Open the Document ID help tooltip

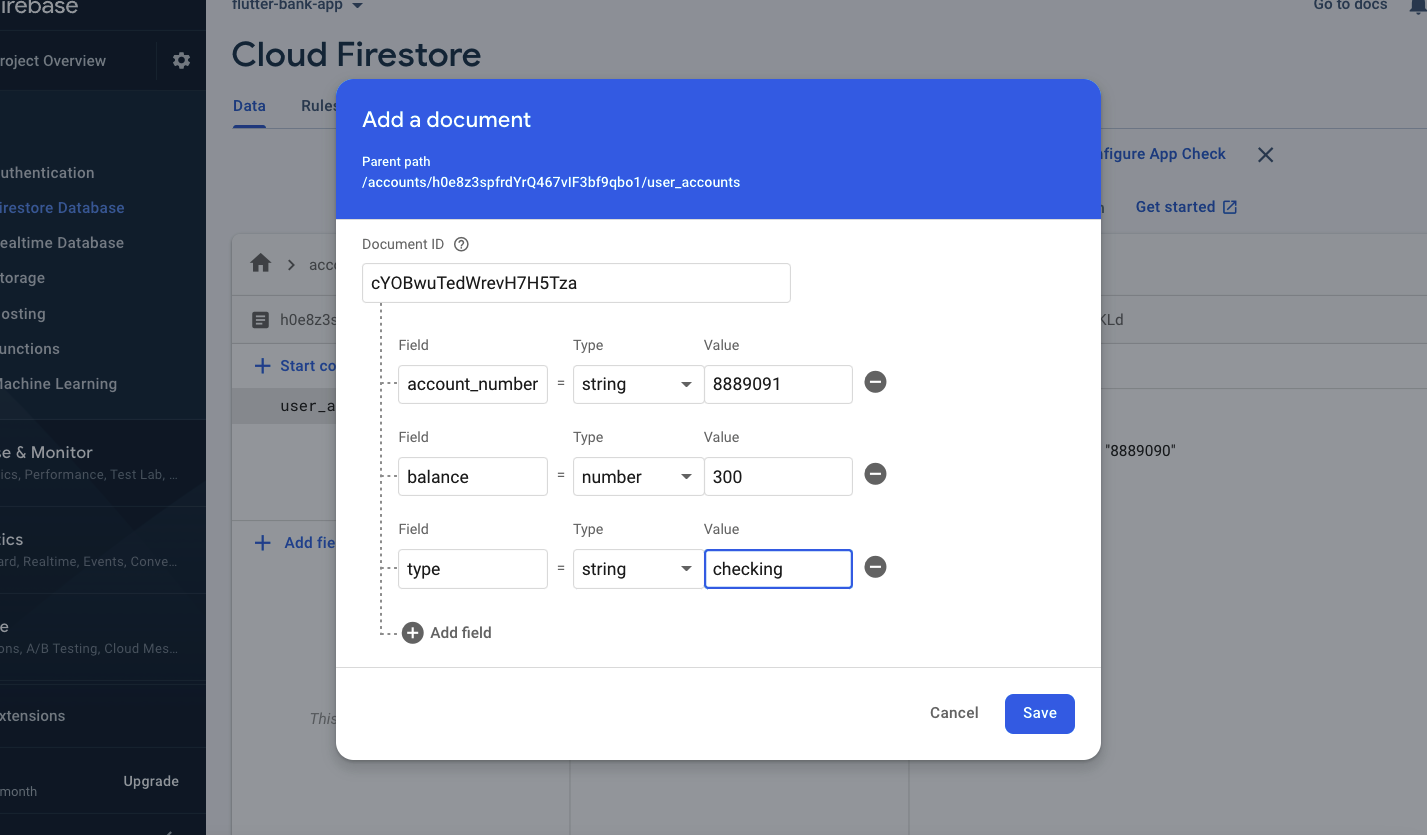click(x=461, y=245)
